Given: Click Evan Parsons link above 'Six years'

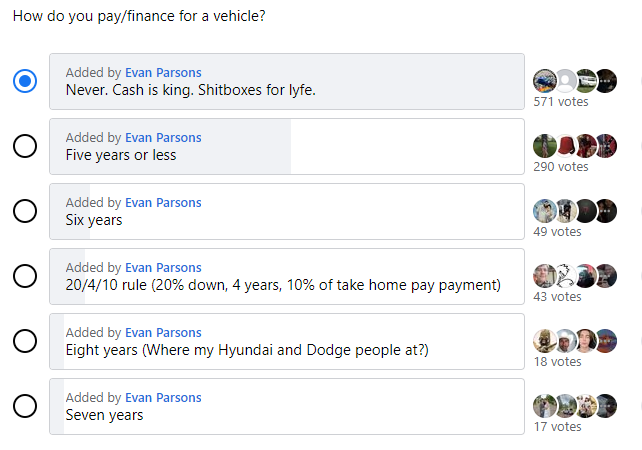Looking at the screenshot, I should pyautogui.click(x=163, y=203).
